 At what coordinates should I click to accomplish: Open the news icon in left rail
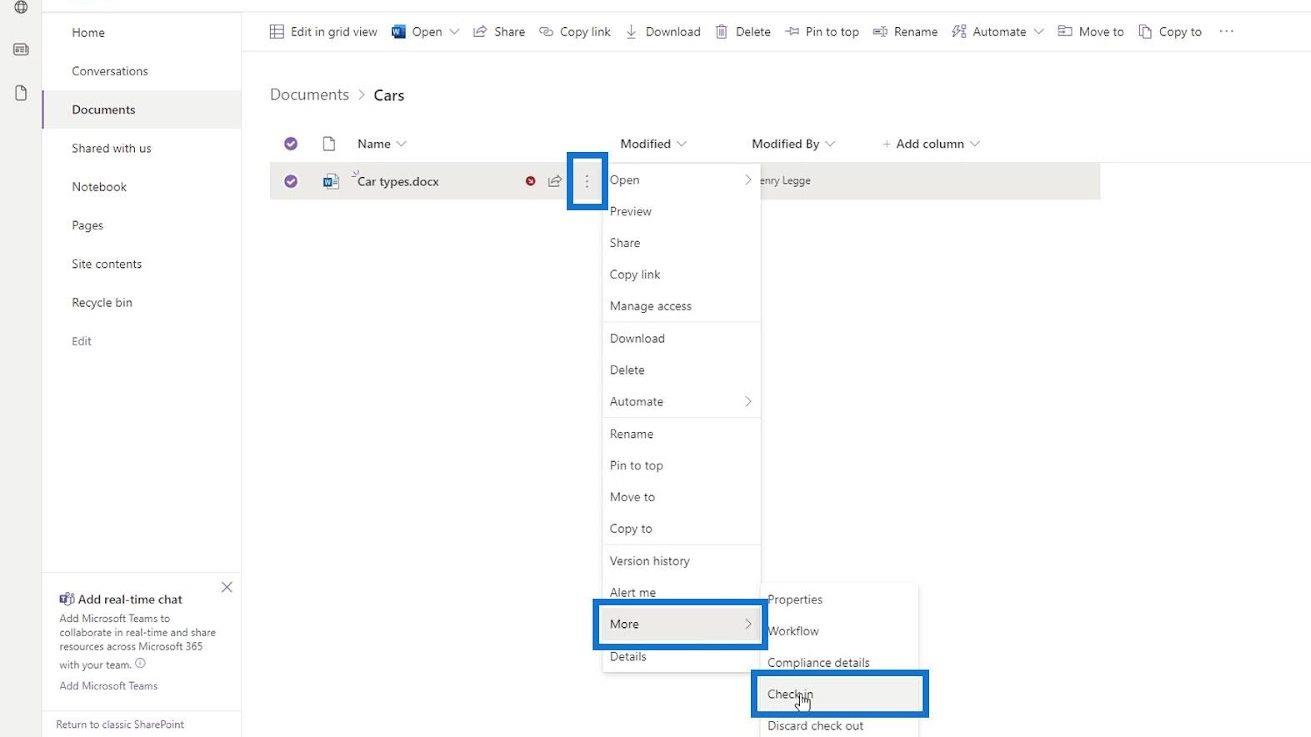(21, 49)
